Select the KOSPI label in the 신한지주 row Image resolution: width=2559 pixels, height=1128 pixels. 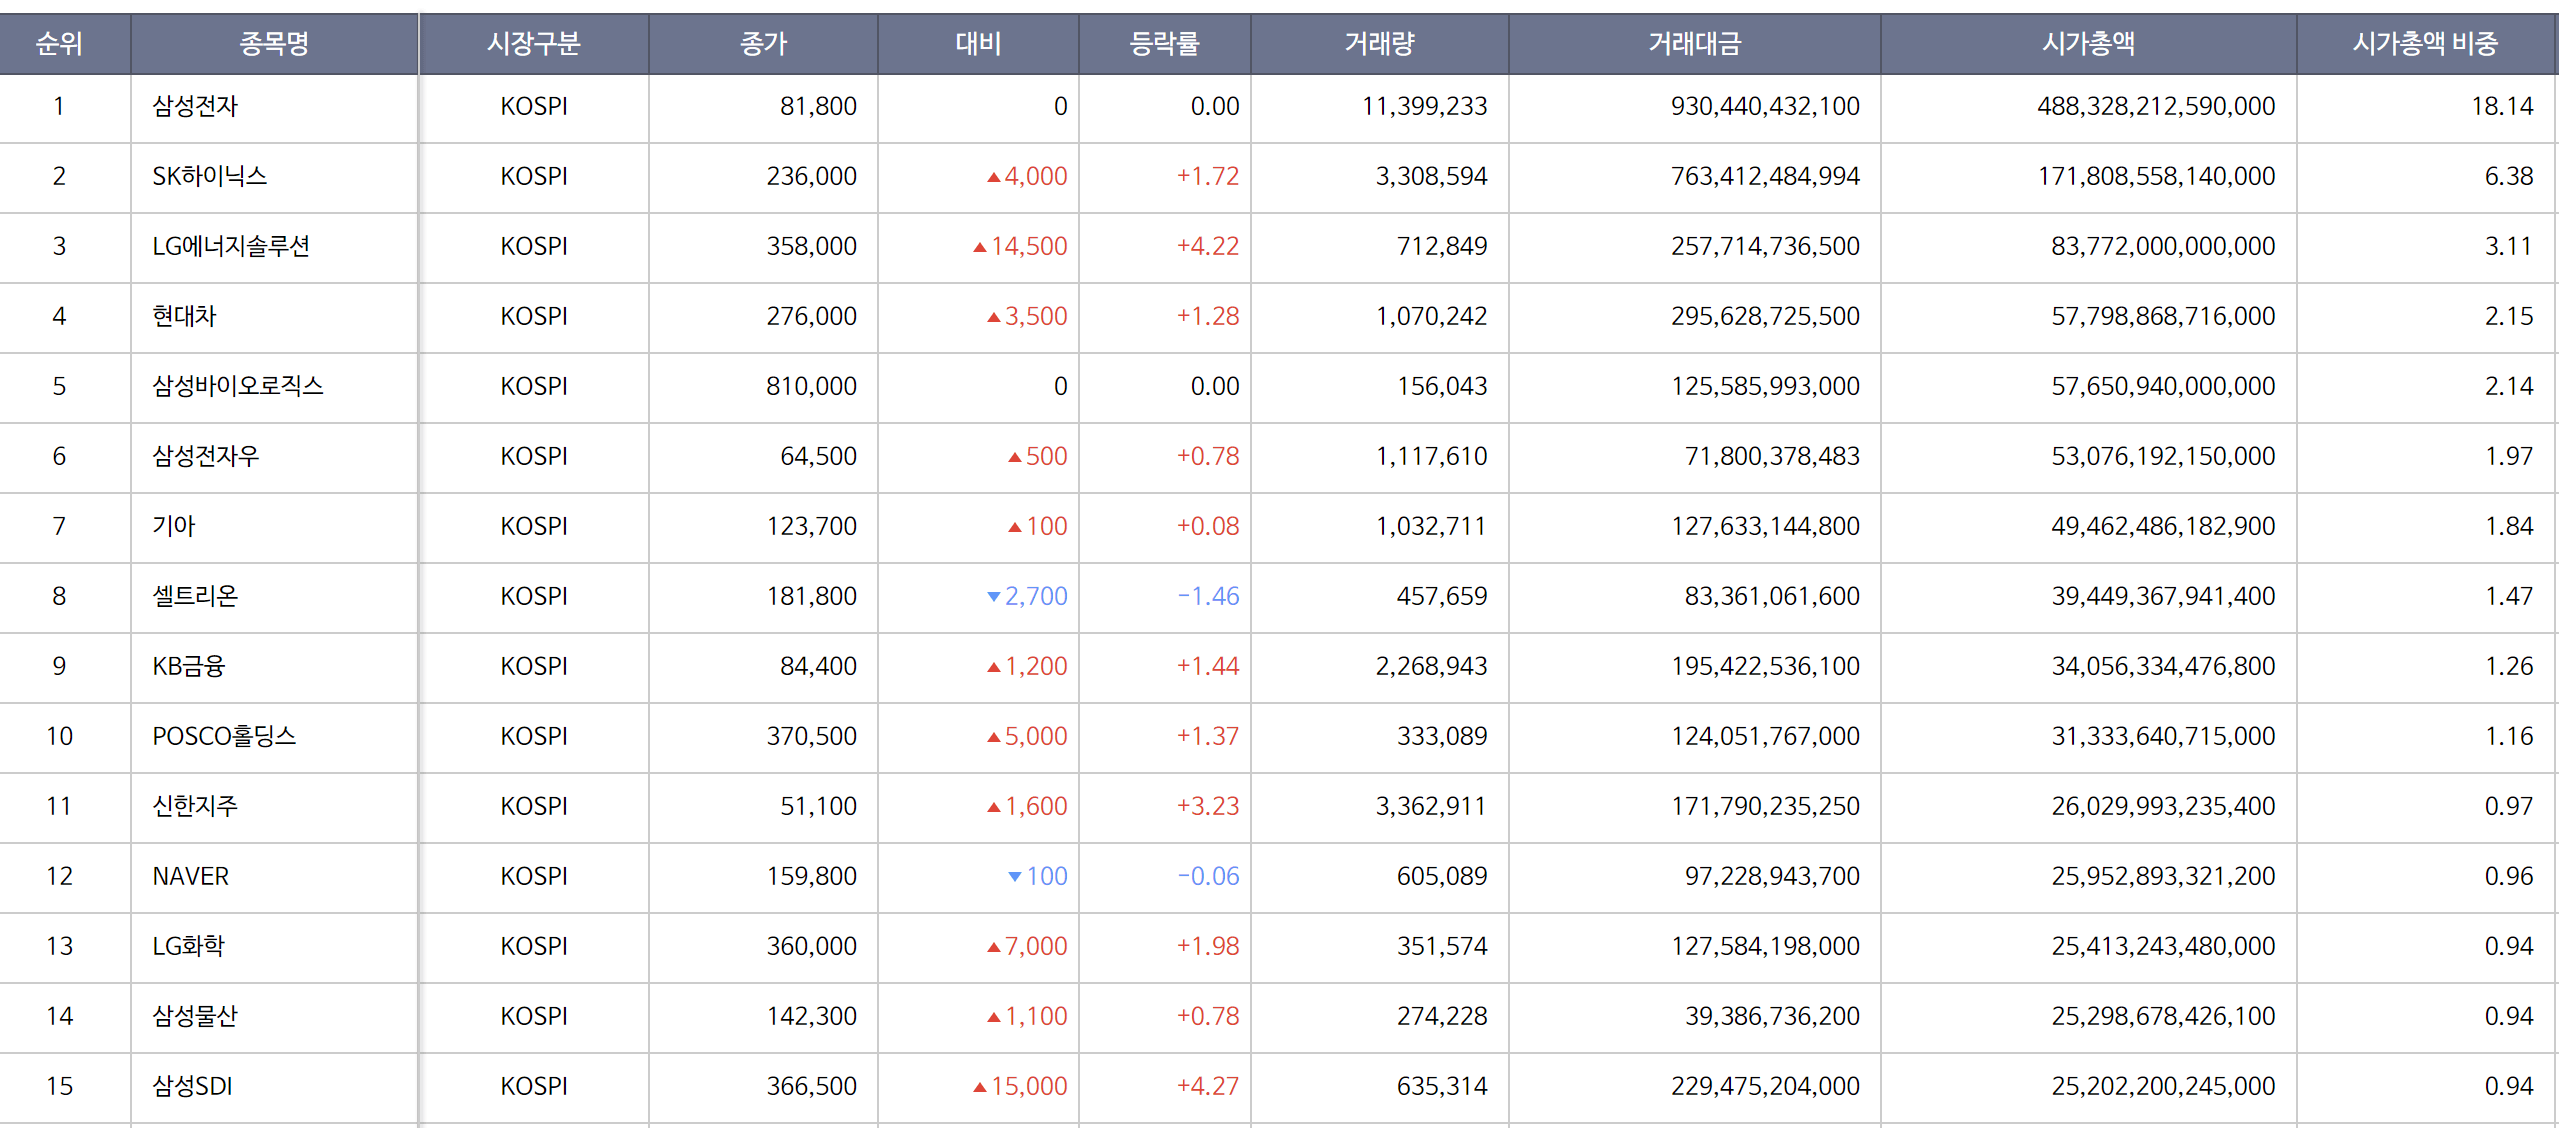pyautogui.click(x=533, y=806)
